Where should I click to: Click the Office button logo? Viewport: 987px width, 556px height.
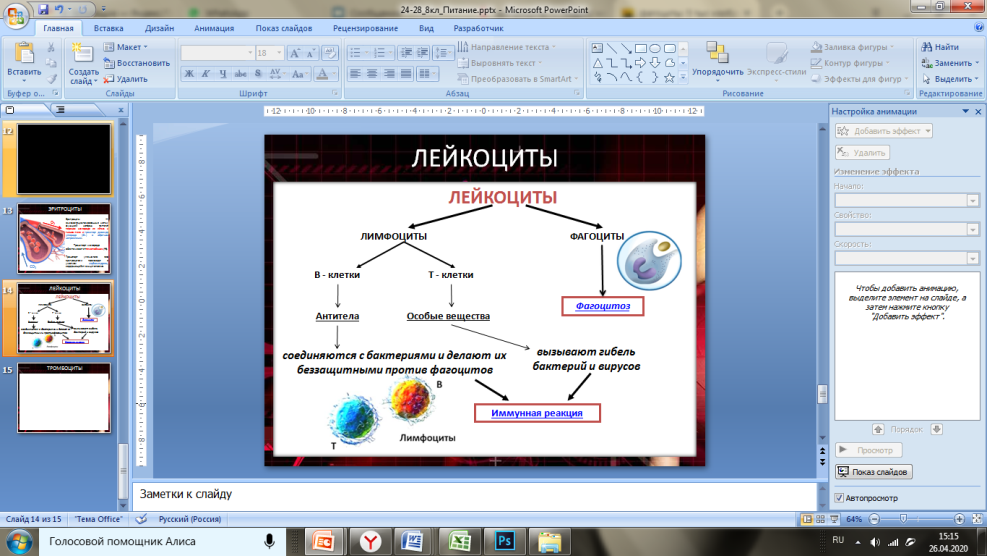tap(16, 14)
